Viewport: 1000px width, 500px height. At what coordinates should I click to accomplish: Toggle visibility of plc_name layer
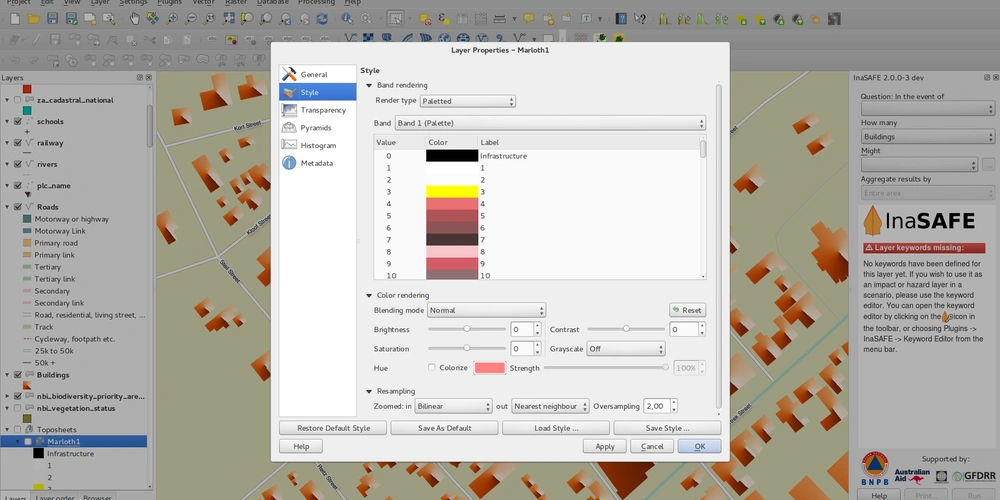pos(17,186)
